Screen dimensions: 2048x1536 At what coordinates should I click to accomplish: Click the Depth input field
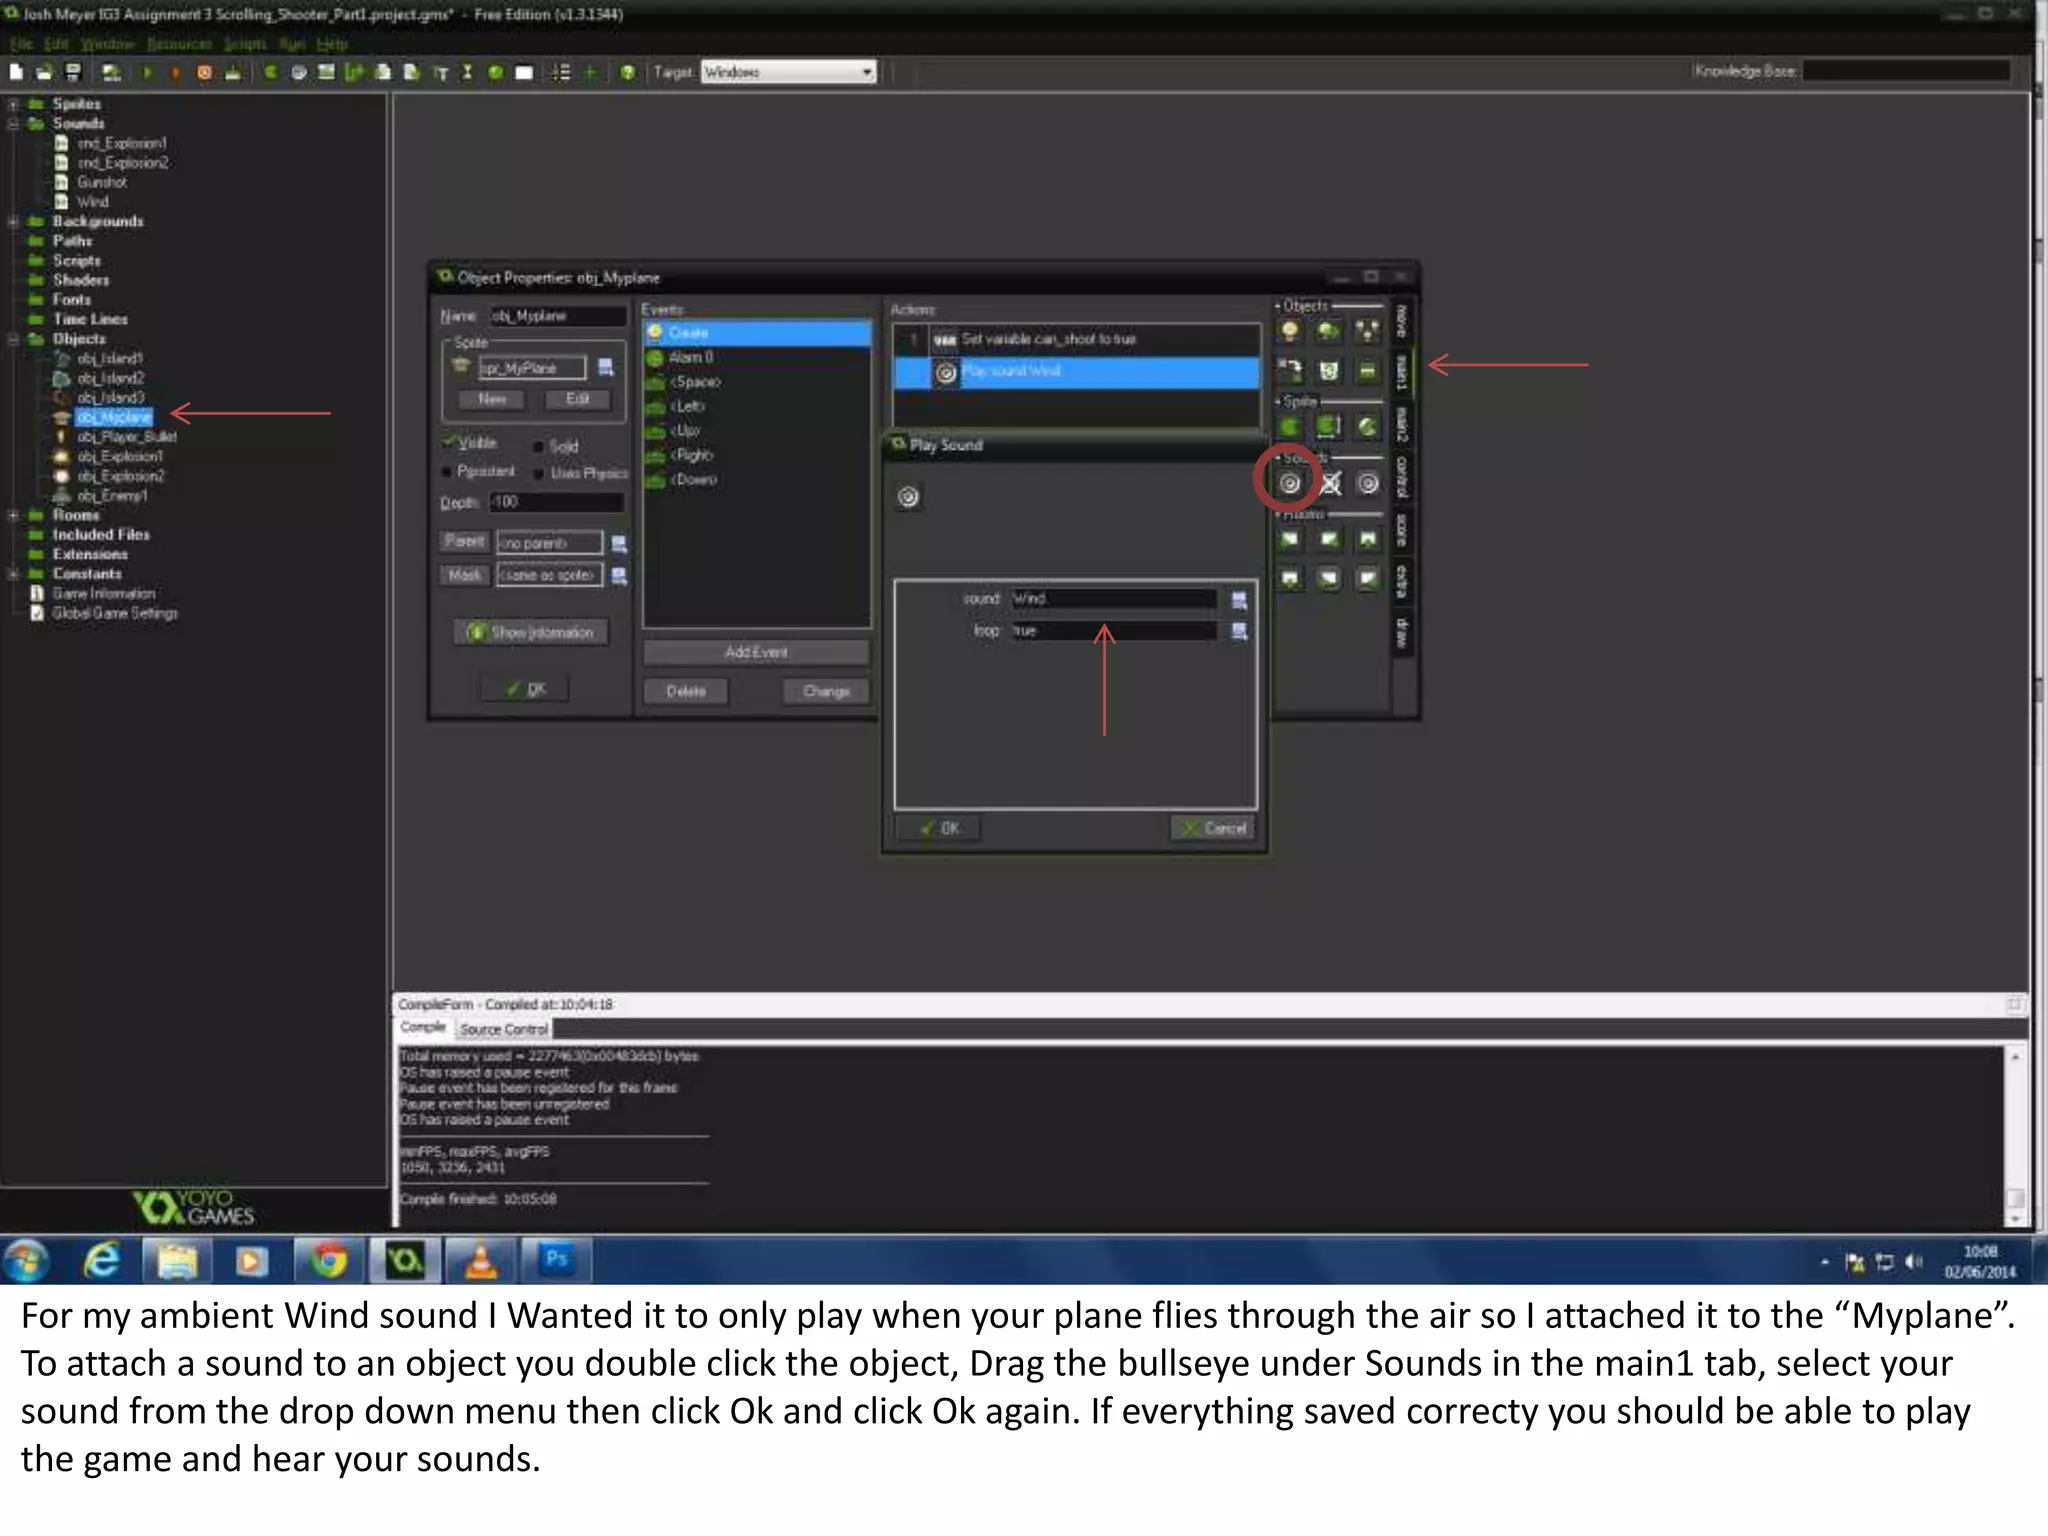tap(556, 502)
